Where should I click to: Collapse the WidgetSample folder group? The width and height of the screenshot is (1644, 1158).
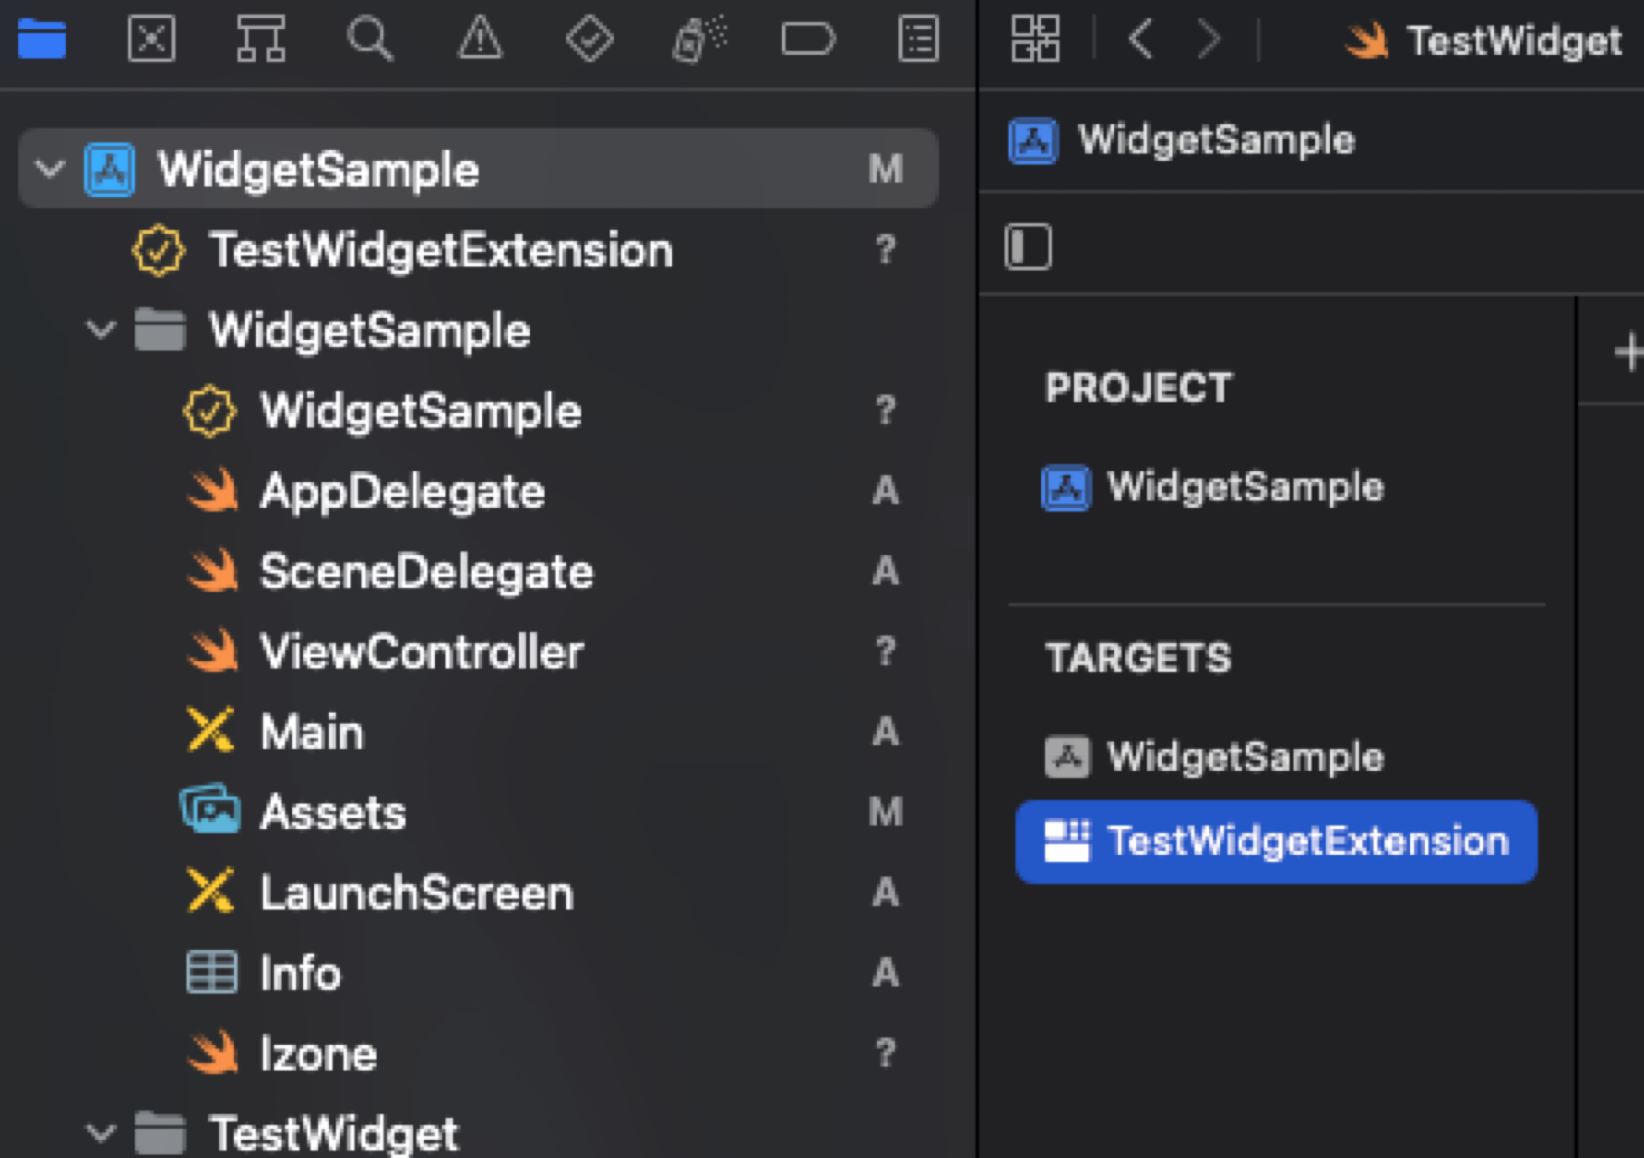tap(101, 330)
